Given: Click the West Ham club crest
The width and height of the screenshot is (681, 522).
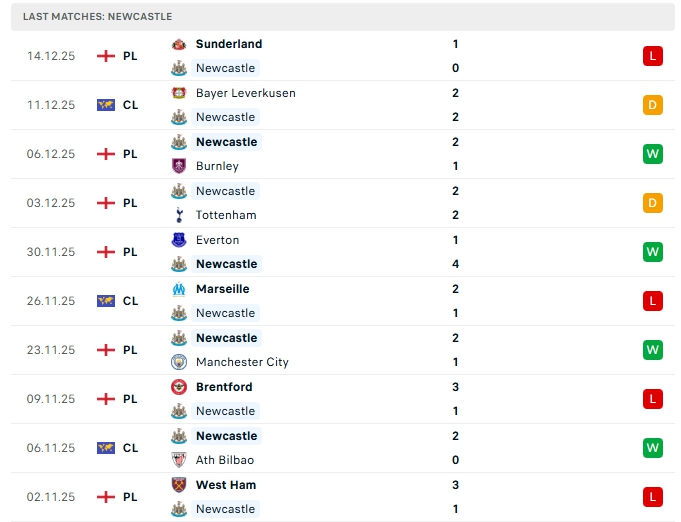Looking at the screenshot, I should (179, 485).
